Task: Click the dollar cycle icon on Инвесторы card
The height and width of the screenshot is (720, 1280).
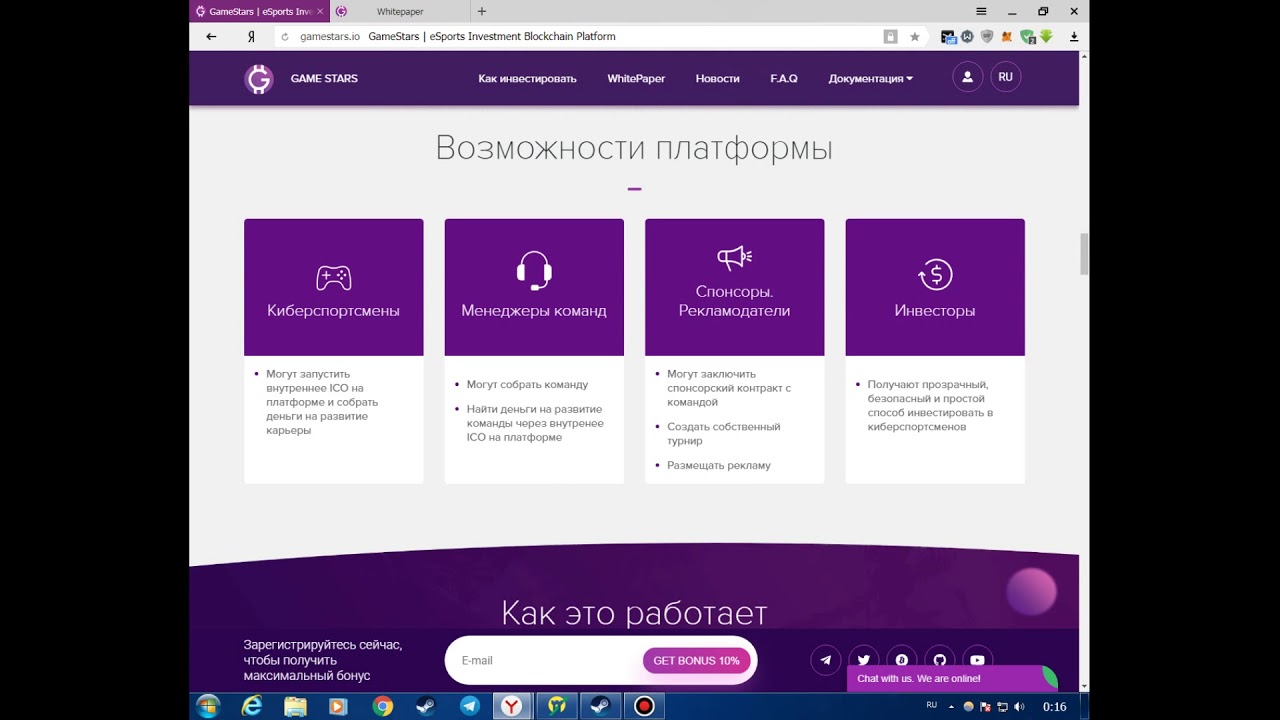Action: 935,274
